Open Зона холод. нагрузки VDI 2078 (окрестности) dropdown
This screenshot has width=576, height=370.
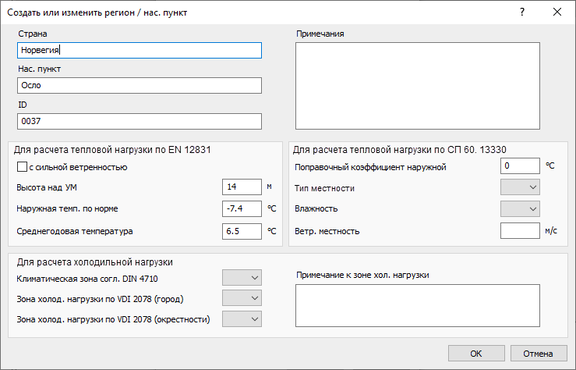coord(242,319)
